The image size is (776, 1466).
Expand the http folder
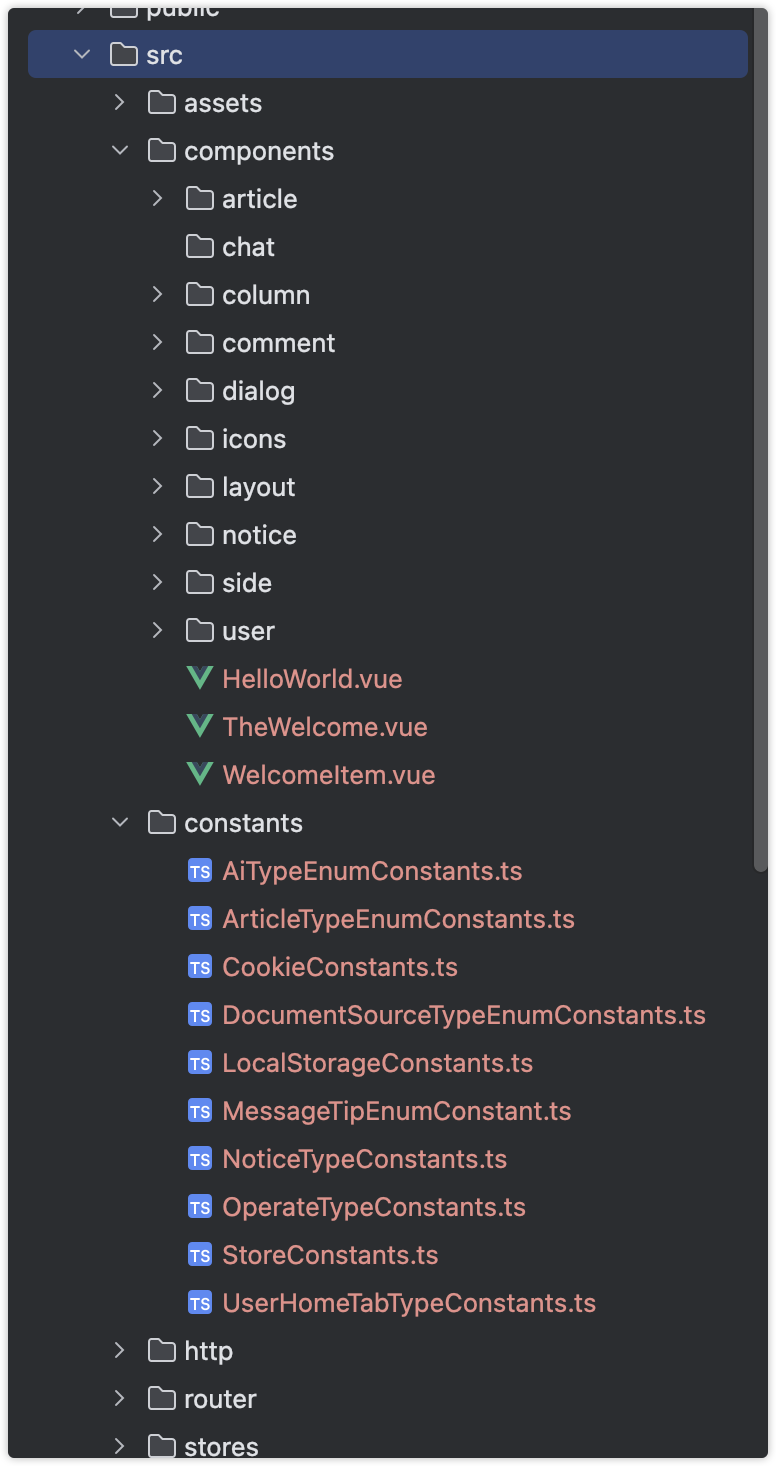click(120, 1351)
